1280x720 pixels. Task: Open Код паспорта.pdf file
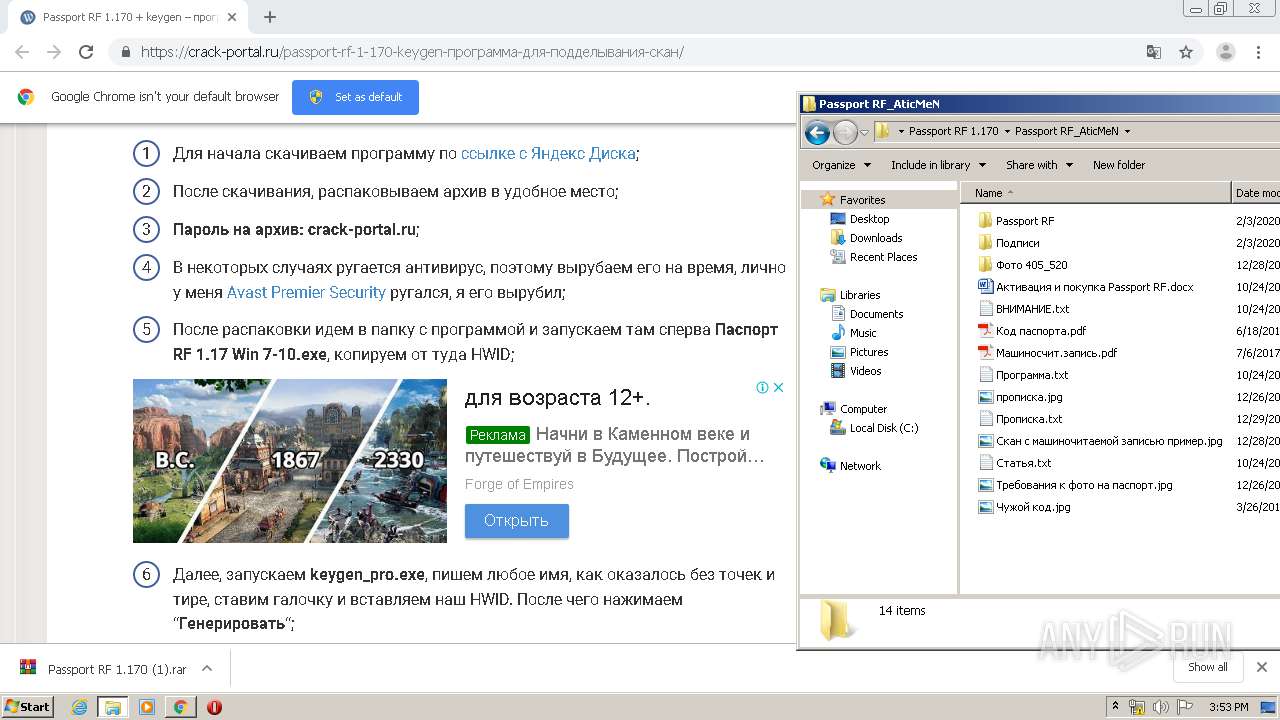[1032, 331]
